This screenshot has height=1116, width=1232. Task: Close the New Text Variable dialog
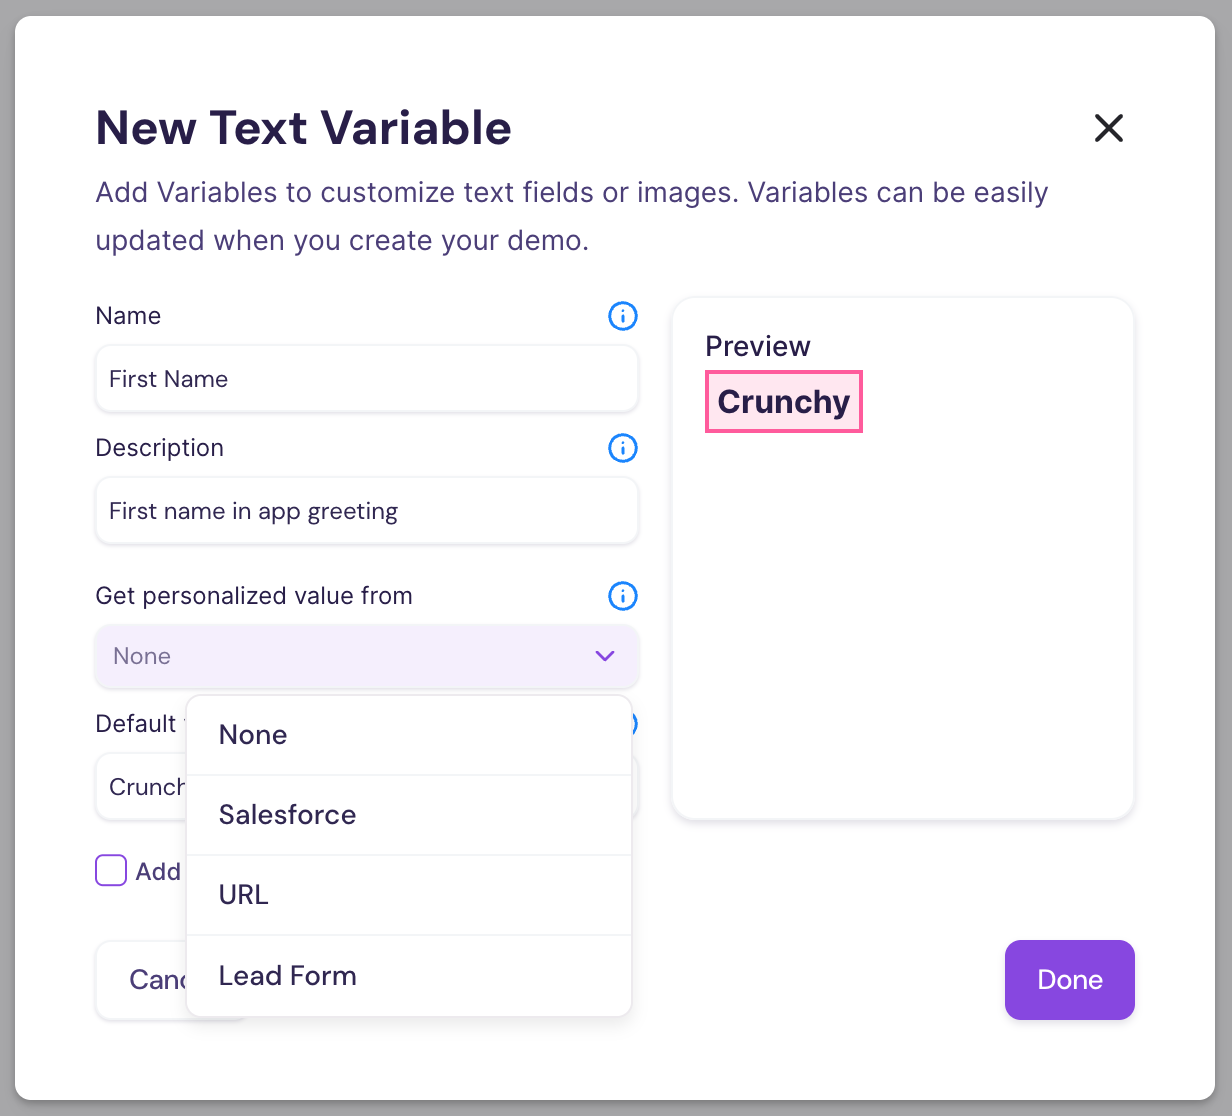[x=1108, y=128]
